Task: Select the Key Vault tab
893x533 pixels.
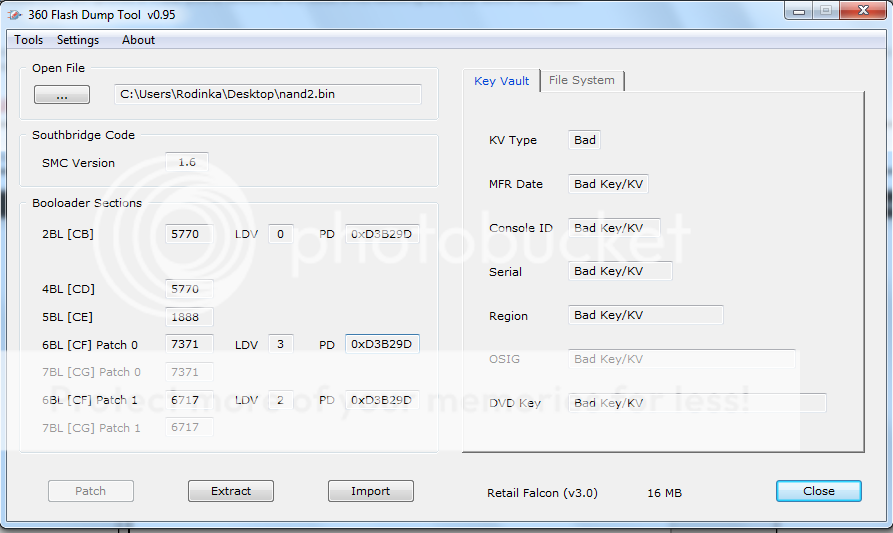Action: pyautogui.click(x=501, y=81)
